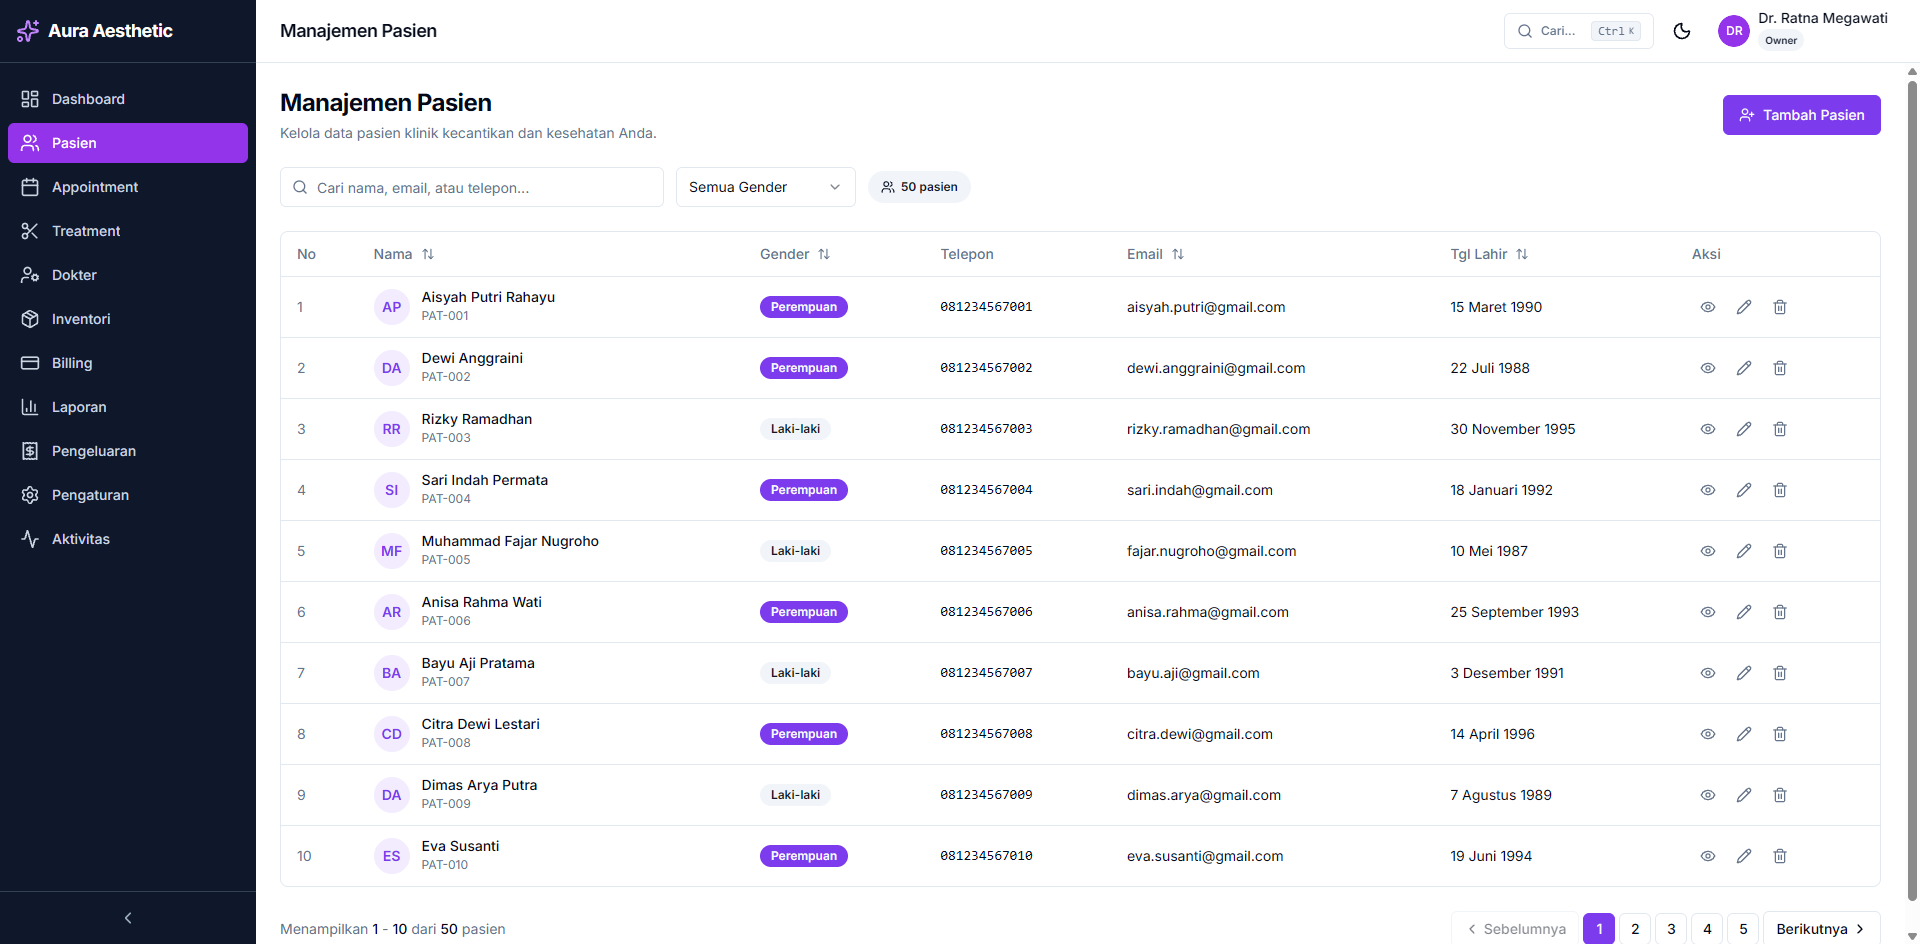Click trash icon for Bayu Aji Pratama

[x=1780, y=673]
